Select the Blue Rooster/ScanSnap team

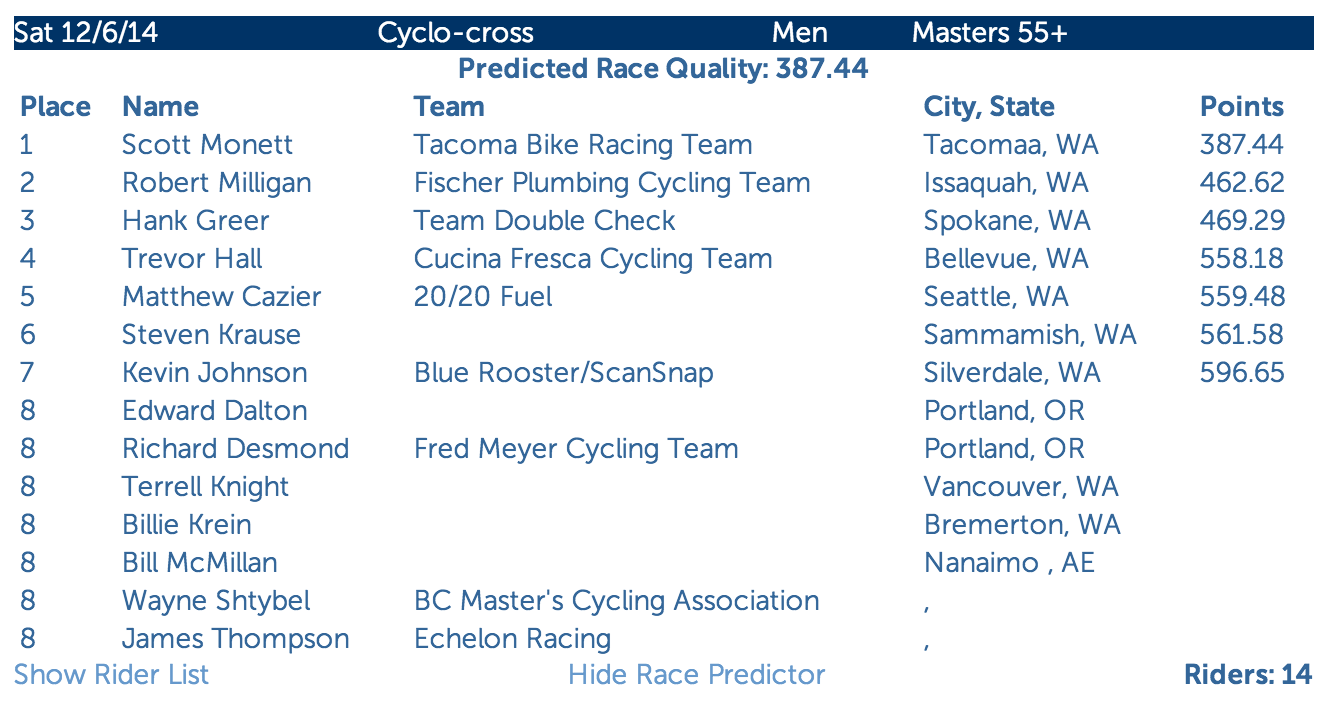click(x=564, y=373)
